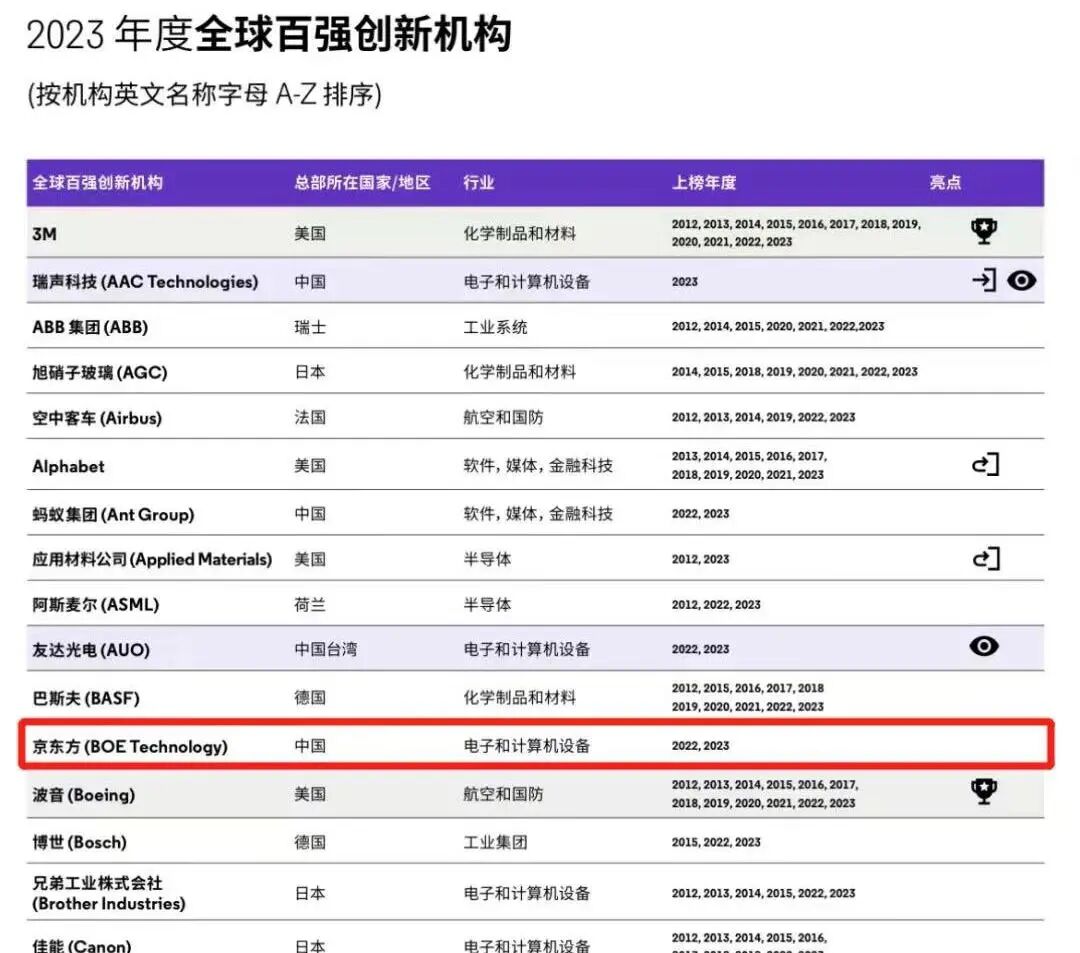Image resolution: width=1080 pixels, height=953 pixels.
Task: Click the years list in the 3M row
Action: tap(797, 233)
